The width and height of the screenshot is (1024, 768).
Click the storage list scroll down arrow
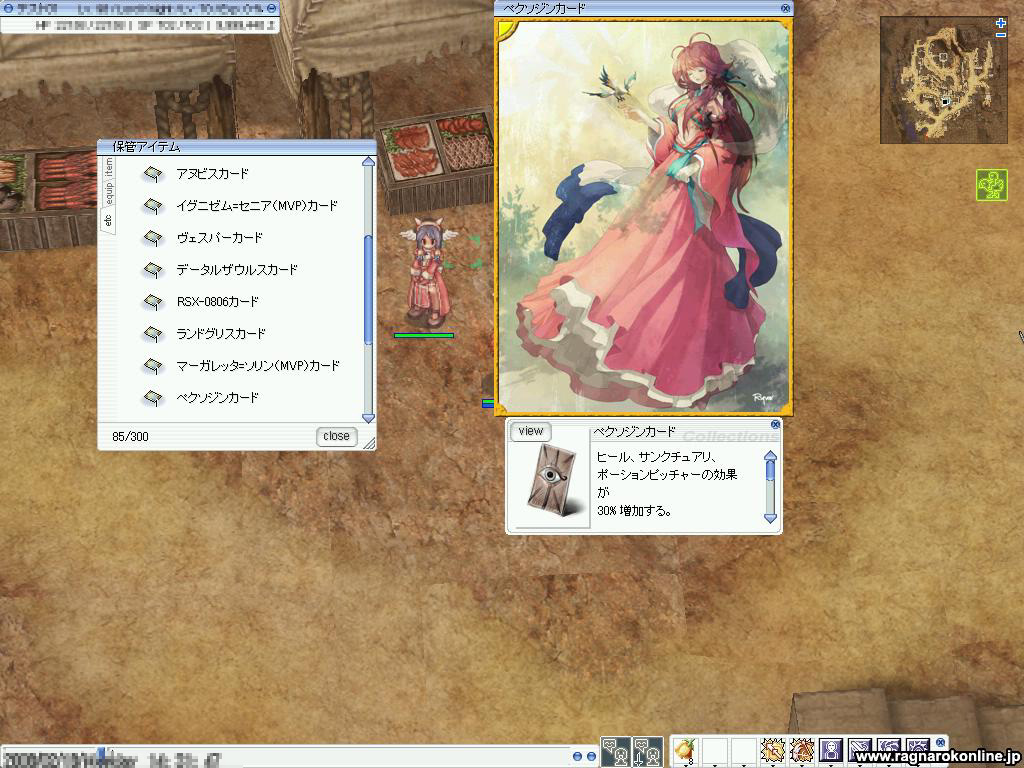368,418
